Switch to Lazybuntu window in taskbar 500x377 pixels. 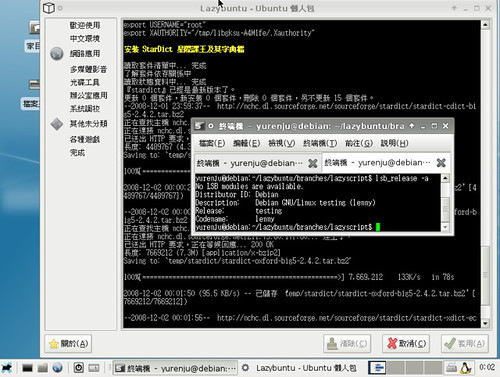point(299,368)
